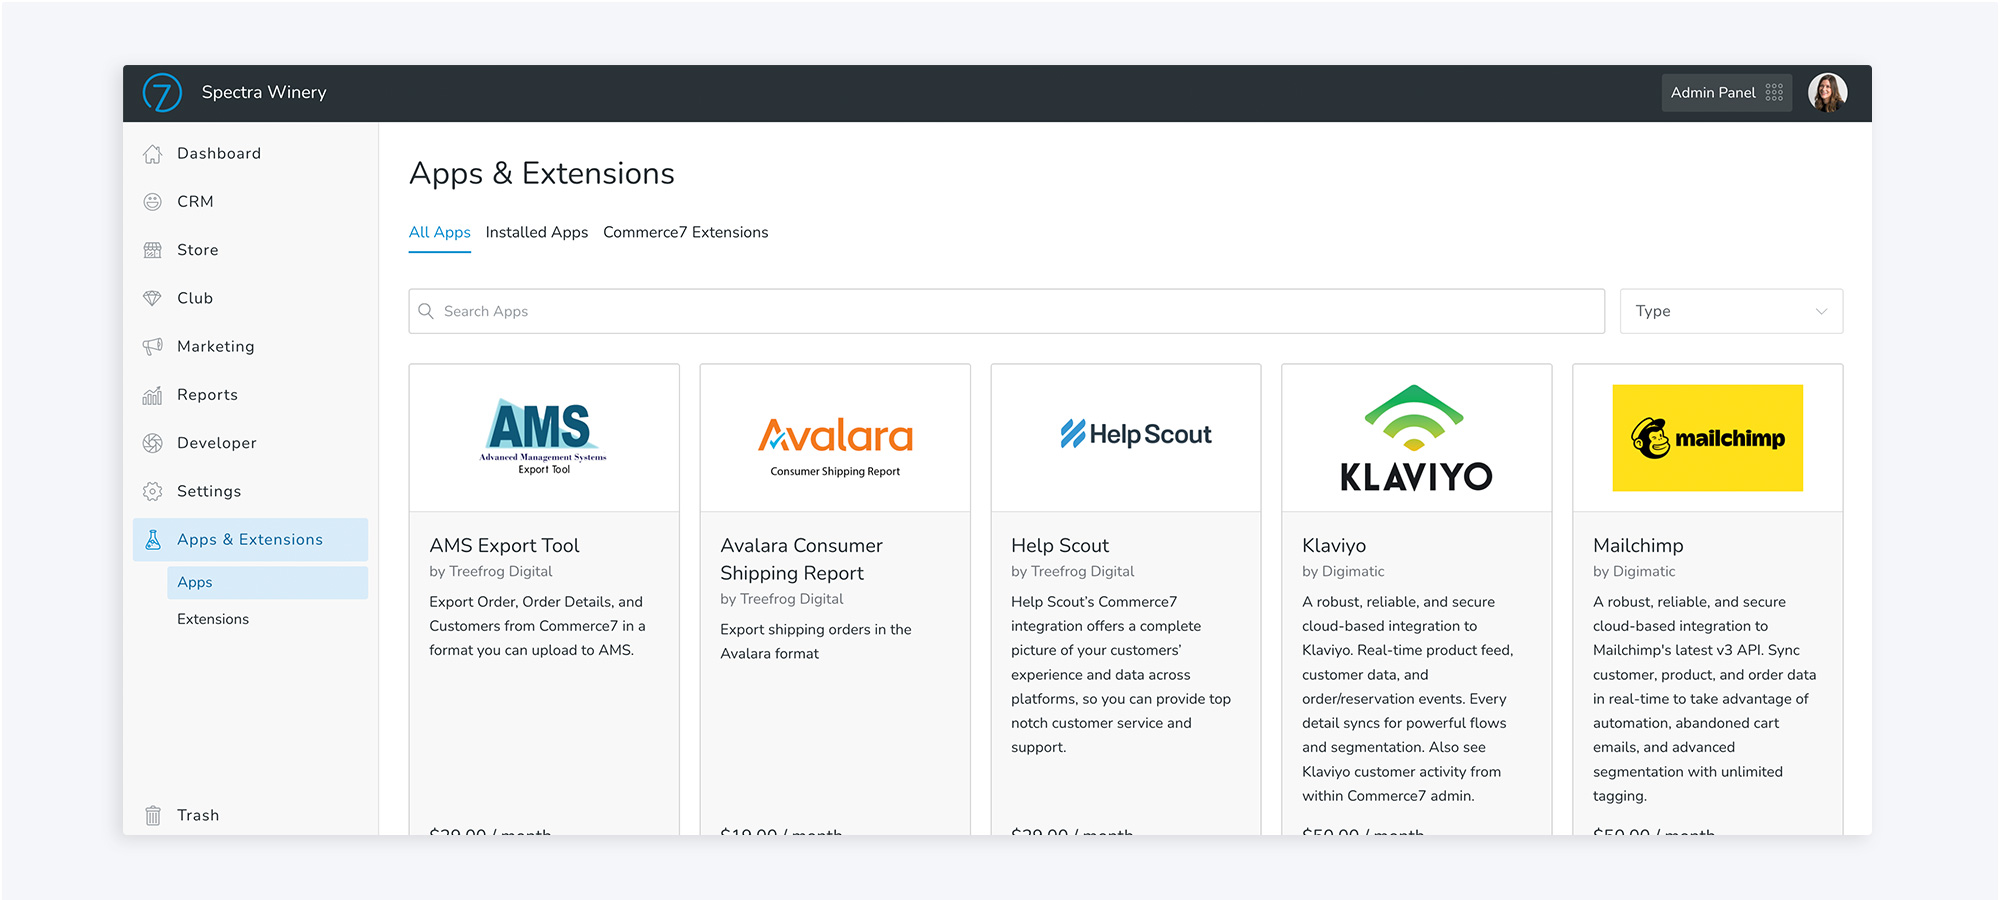Click the Apps & Extensions flask icon

click(x=153, y=540)
